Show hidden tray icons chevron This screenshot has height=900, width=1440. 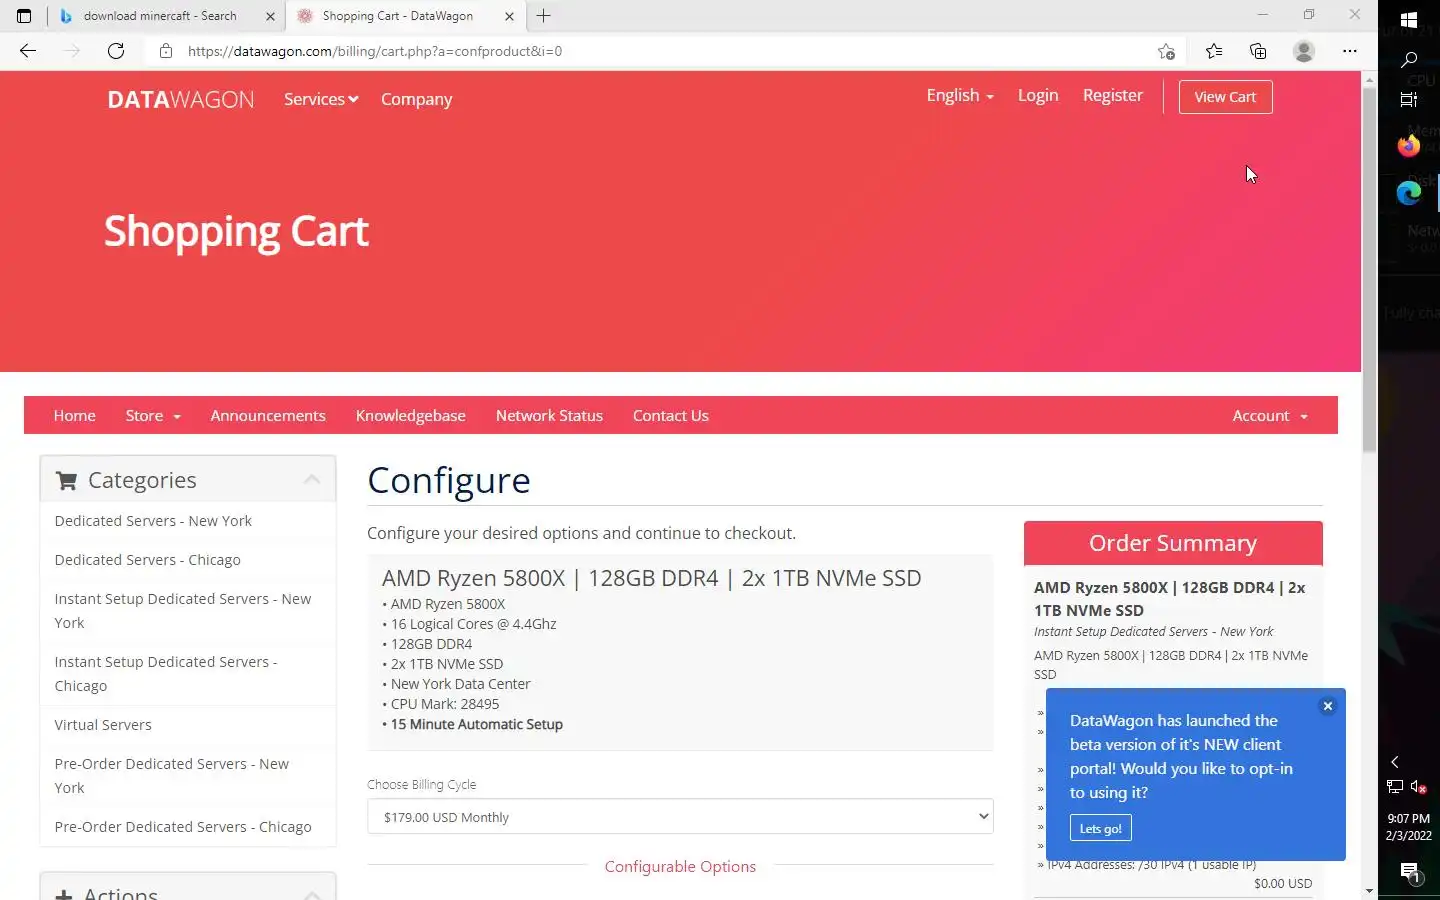[1395, 762]
